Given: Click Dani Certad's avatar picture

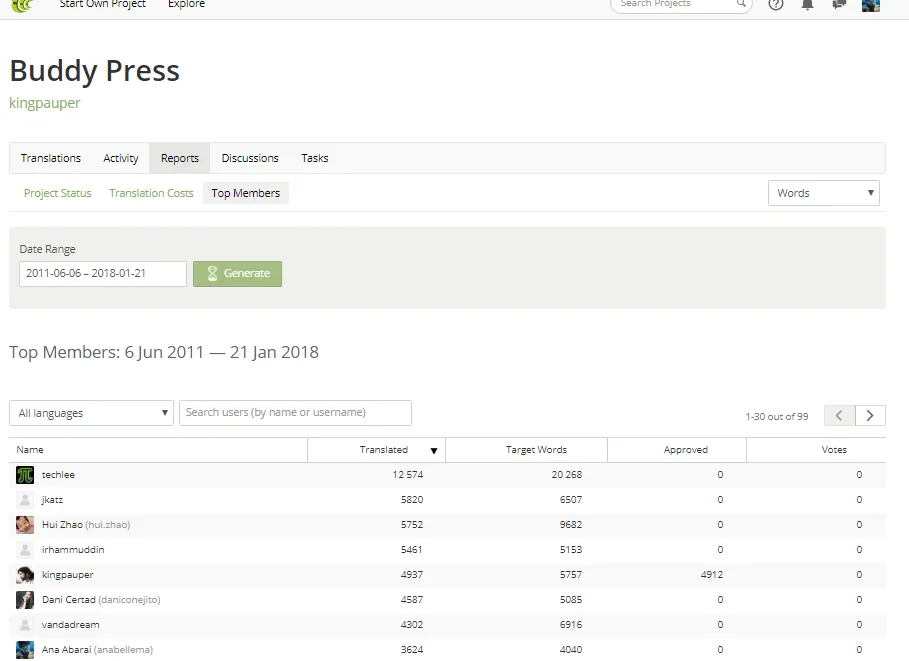Looking at the screenshot, I should pos(25,600).
